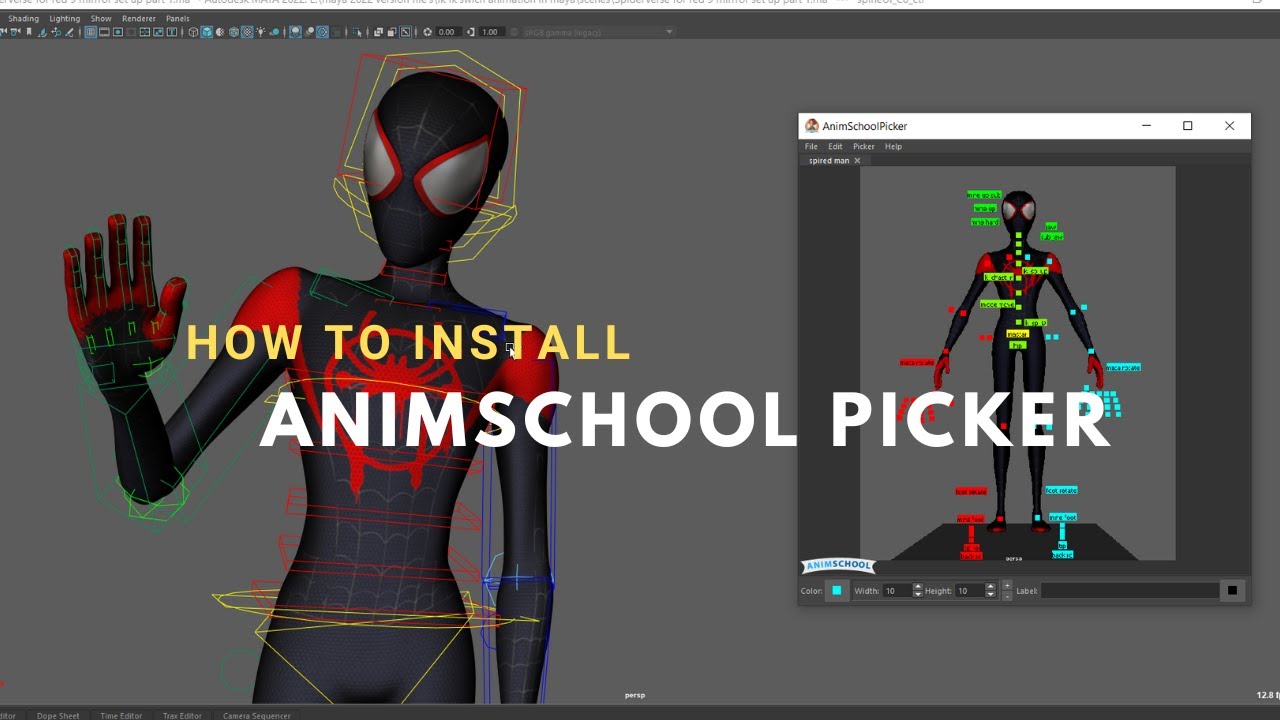Open the Shading viewport menu
The height and width of the screenshot is (720, 1280).
[x=24, y=18]
